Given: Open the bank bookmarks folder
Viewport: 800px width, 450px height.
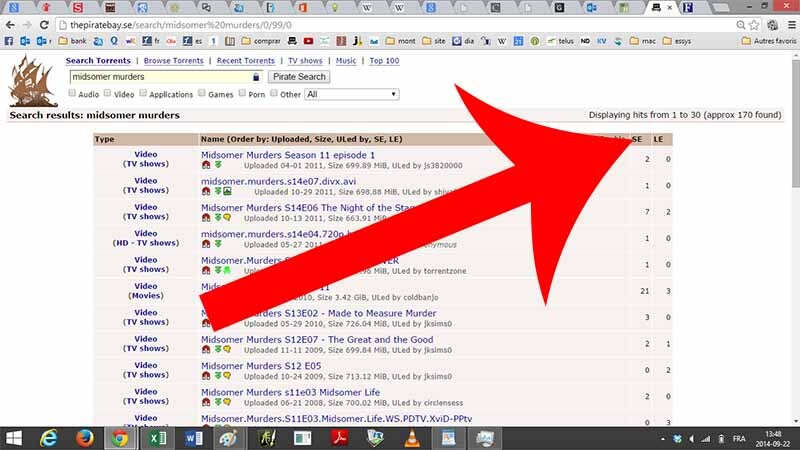Looking at the screenshot, I should tap(72, 41).
